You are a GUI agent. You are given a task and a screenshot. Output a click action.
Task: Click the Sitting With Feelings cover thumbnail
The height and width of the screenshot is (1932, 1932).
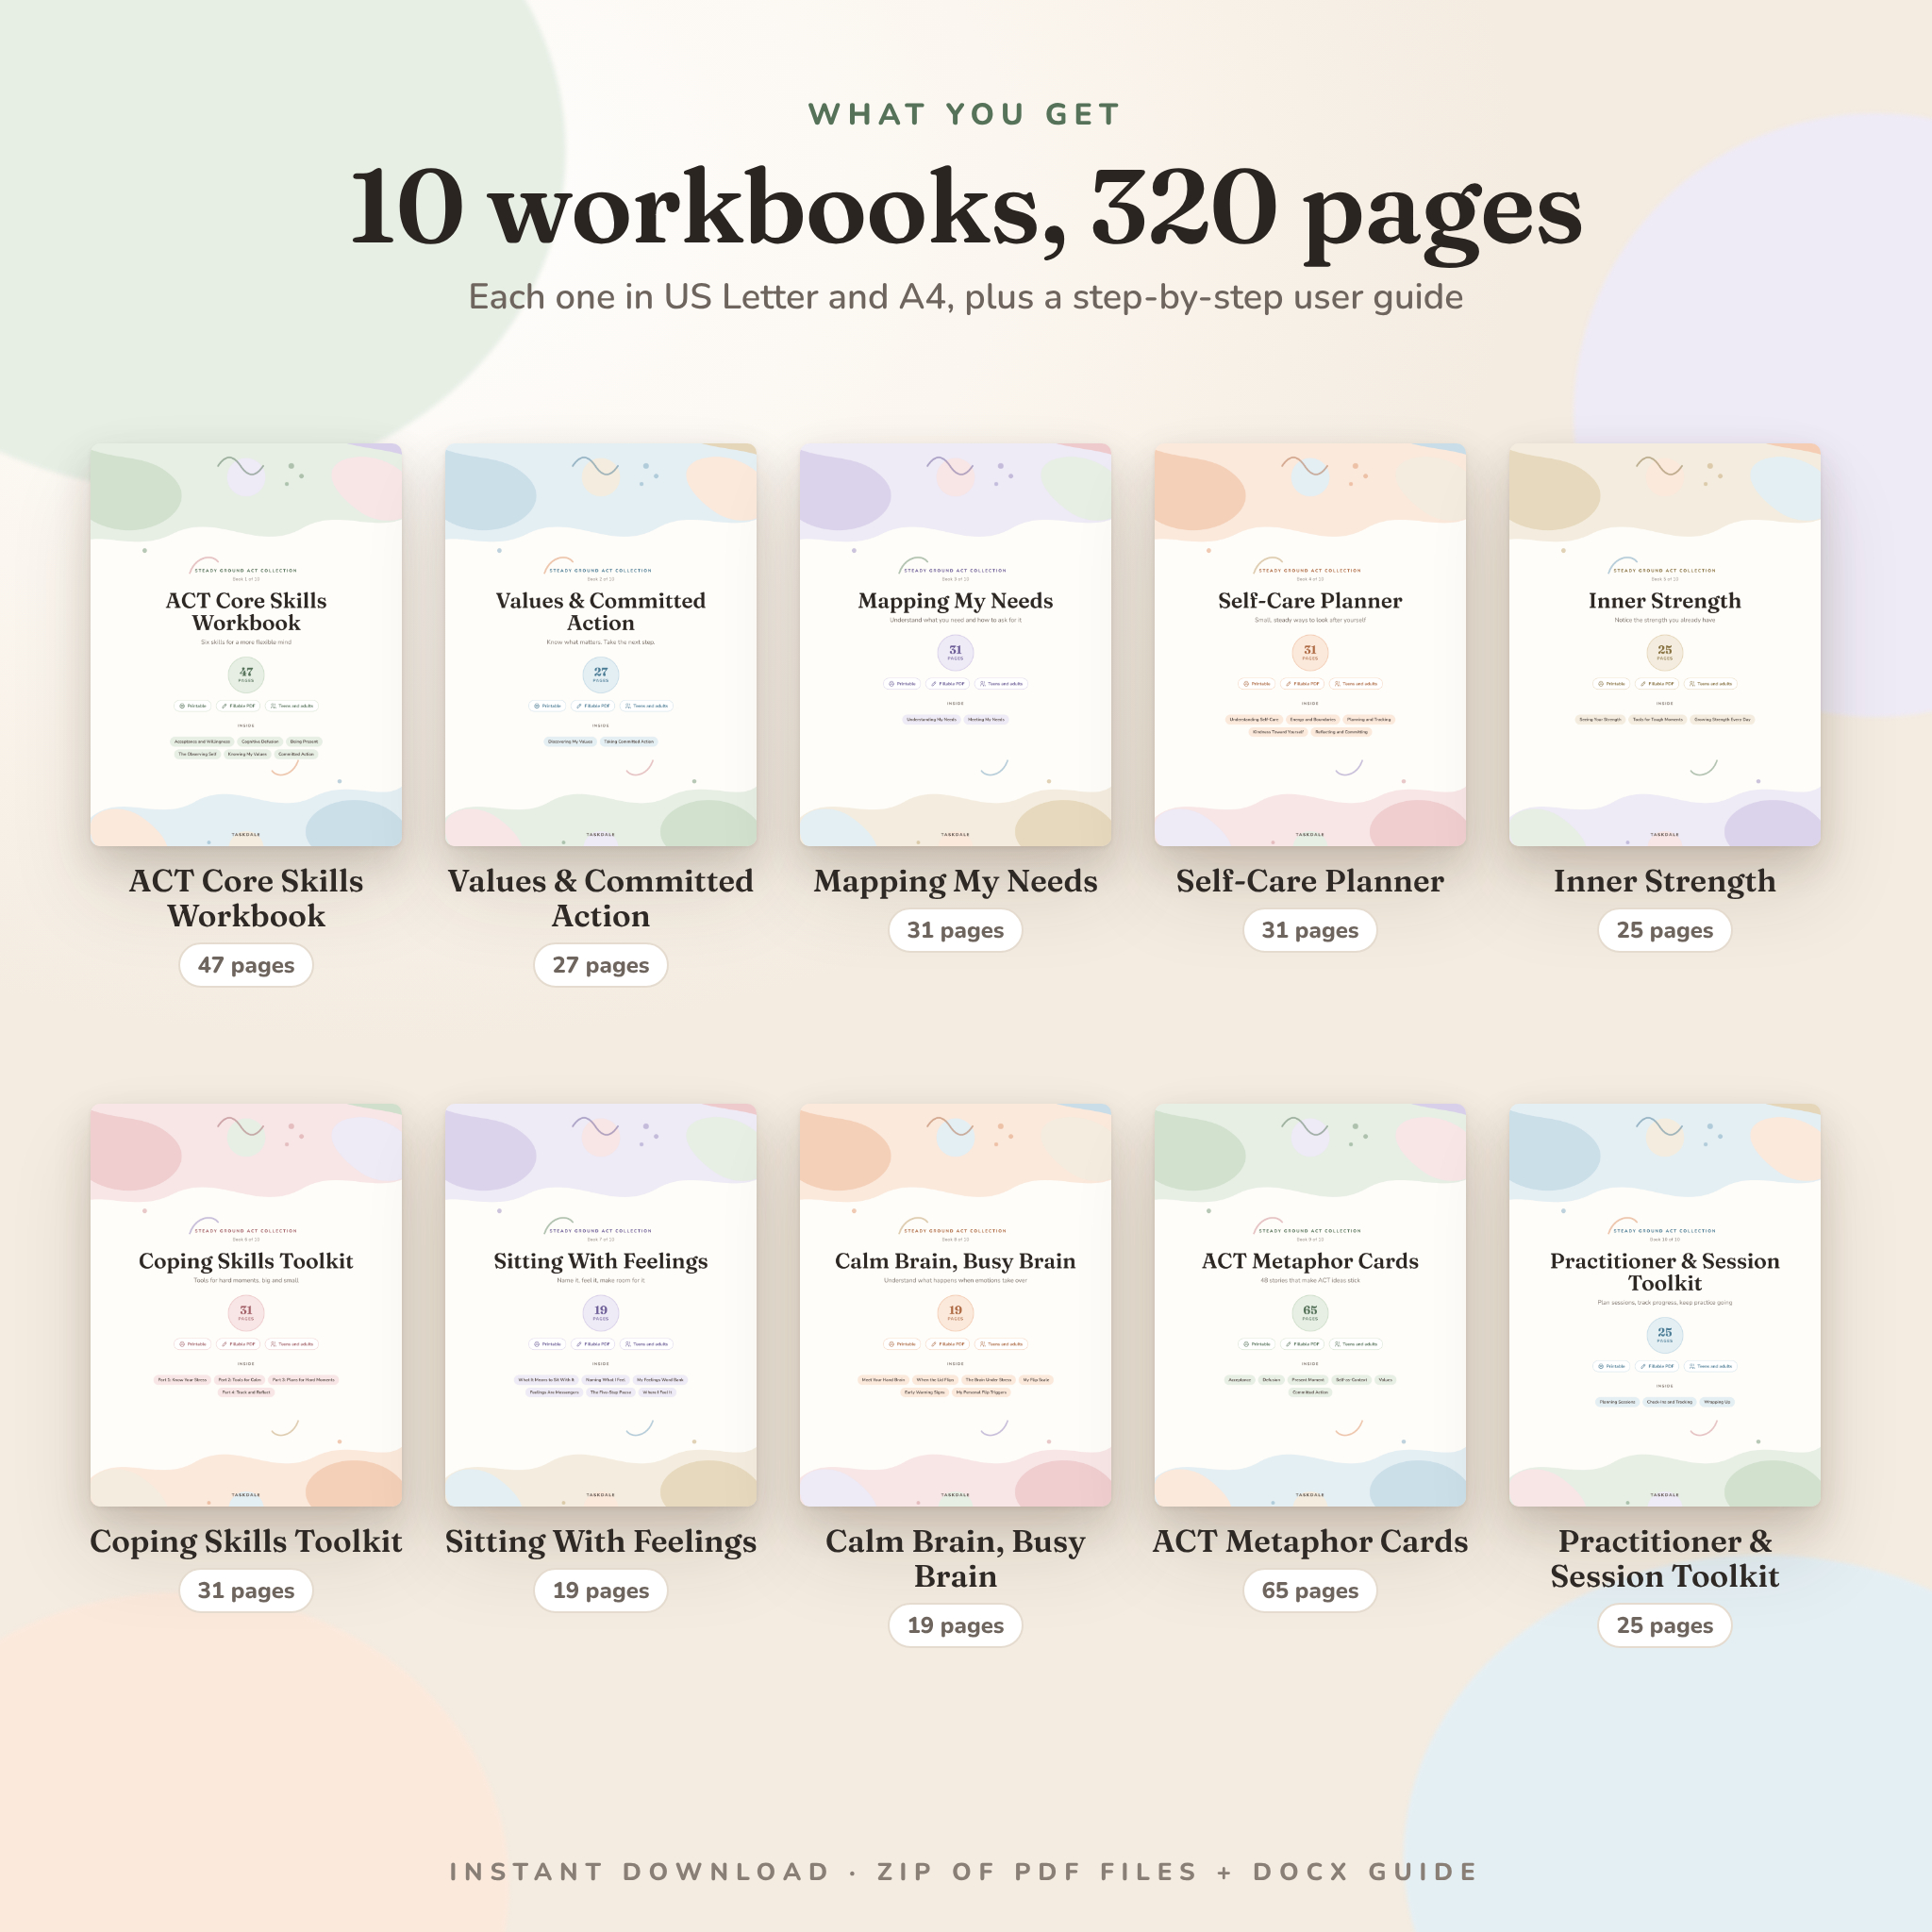click(601, 1305)
